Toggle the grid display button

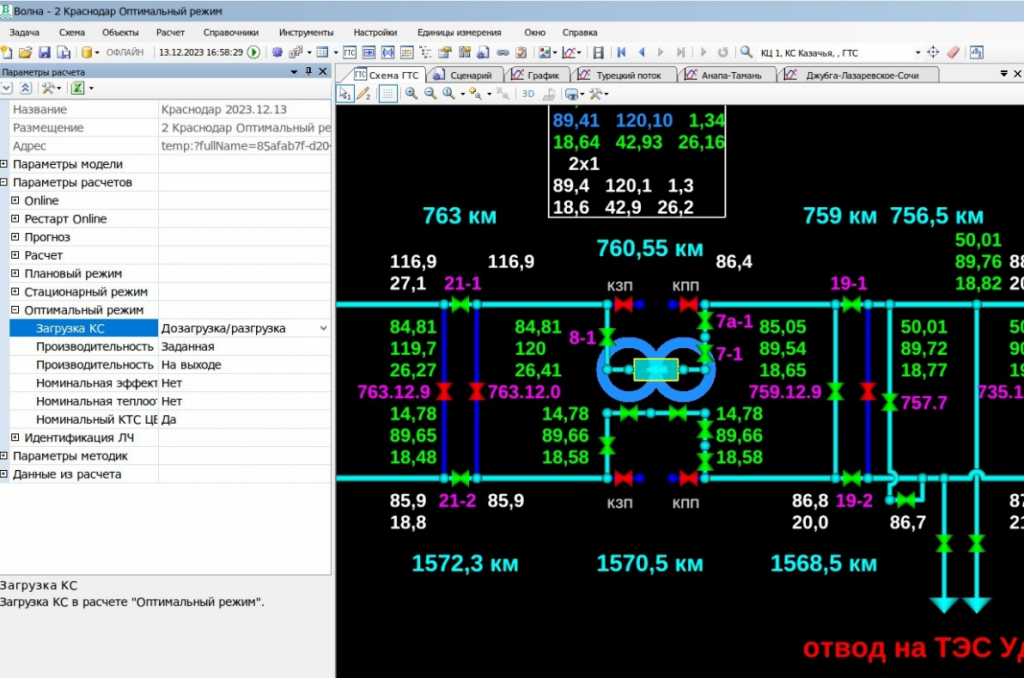coord(387,94)
